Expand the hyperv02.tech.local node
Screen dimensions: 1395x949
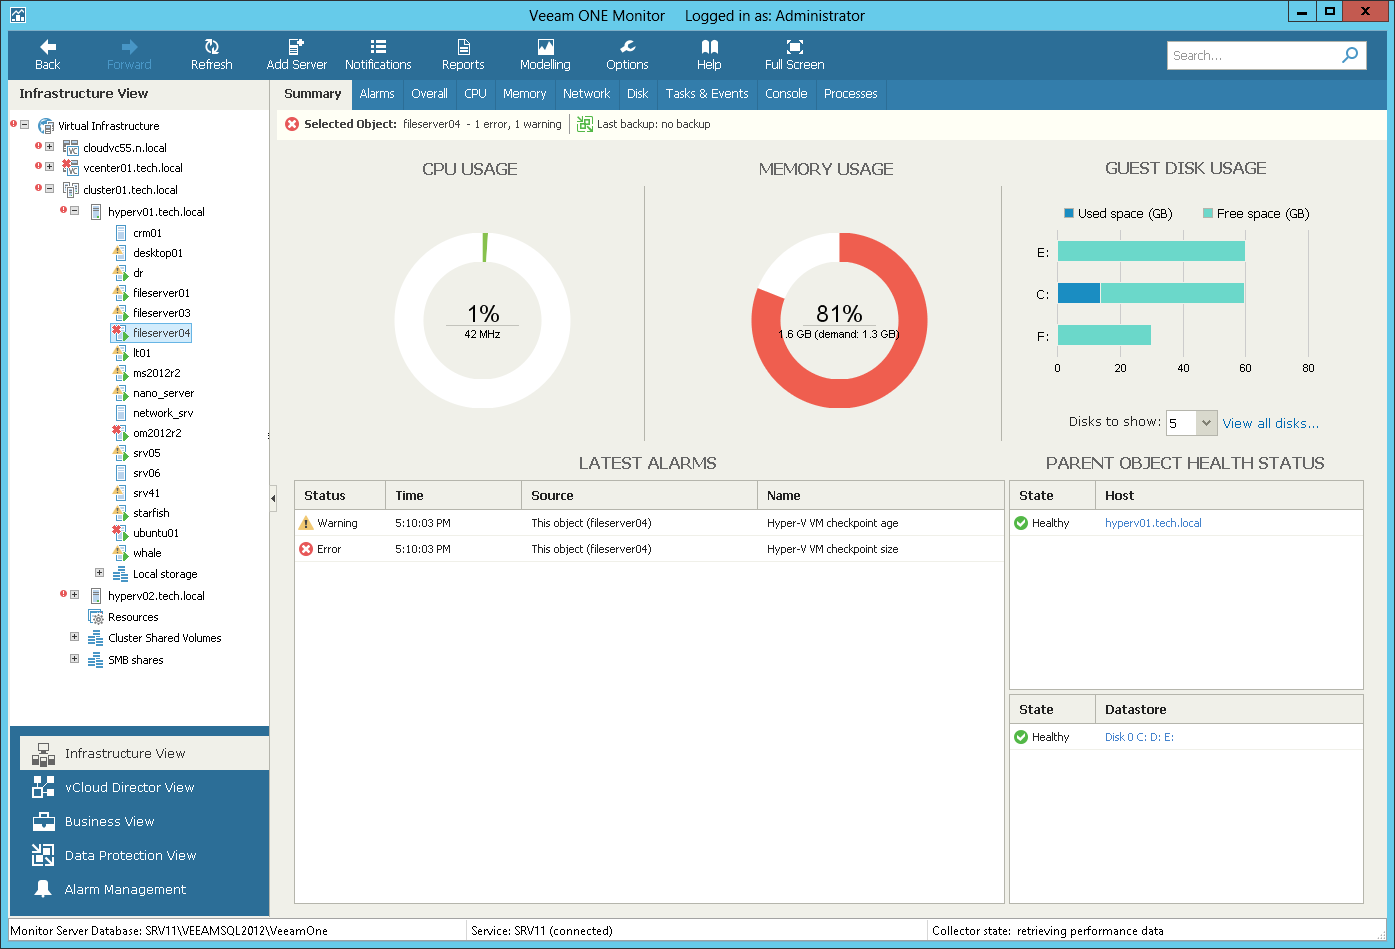point(75,595)
